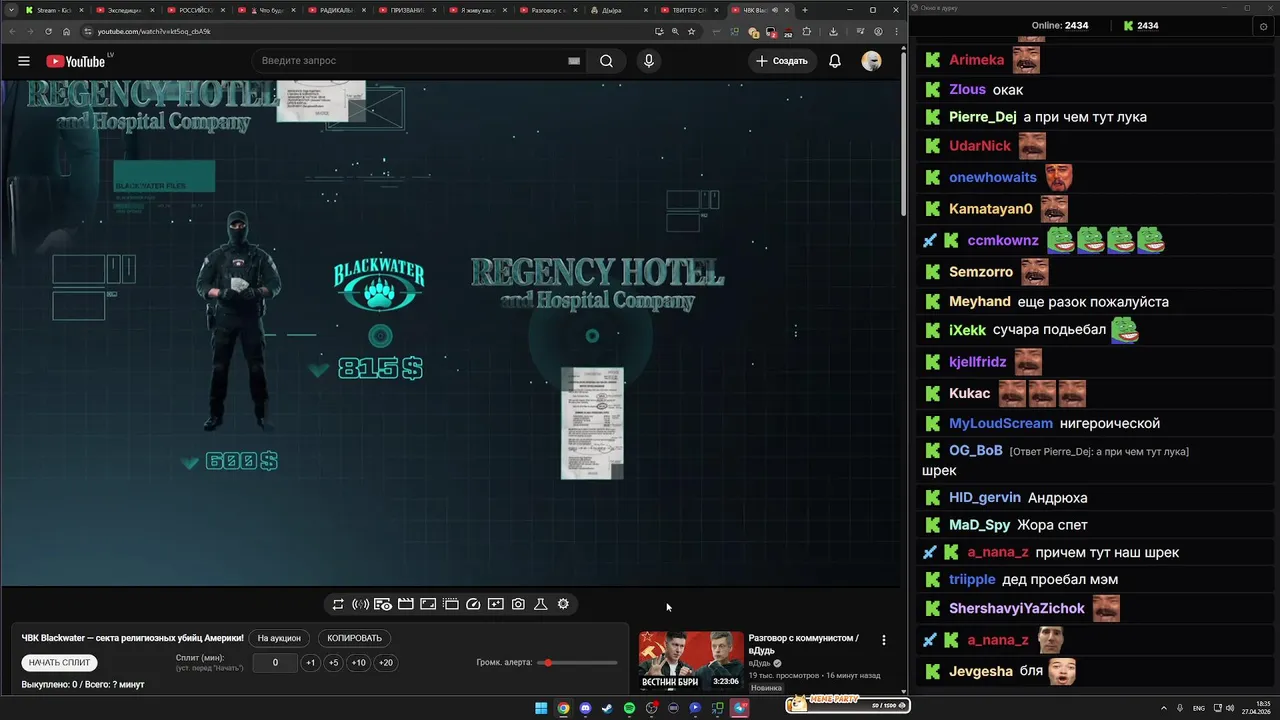
Task: Open the Разговор с коммунистом video thumbnail
Action: [691, 661]
